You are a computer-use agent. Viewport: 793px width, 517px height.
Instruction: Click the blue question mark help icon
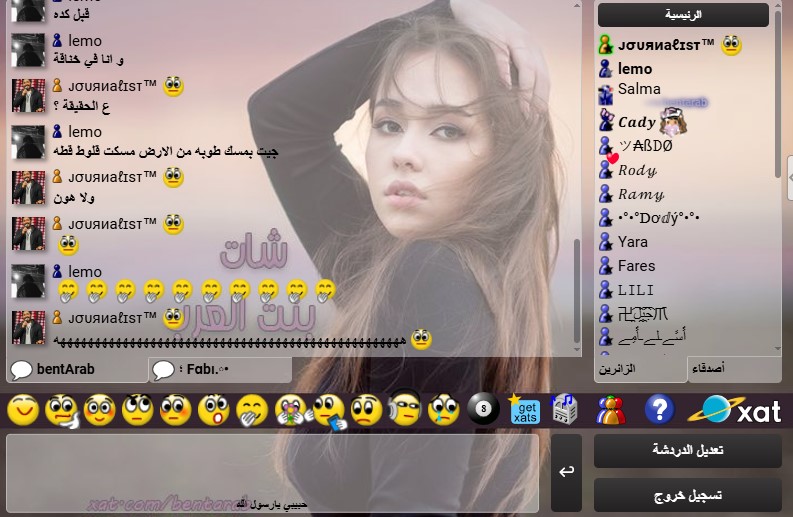(x=659, y=409)
